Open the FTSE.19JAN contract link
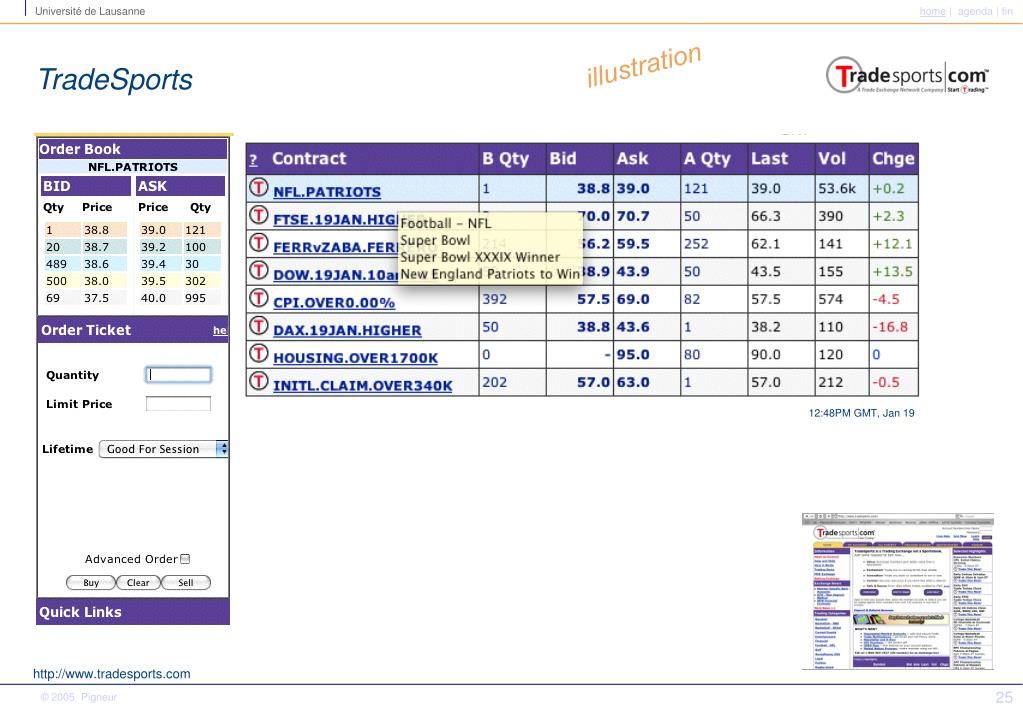This screenshot has width=1023, height=708. (335, 219)
